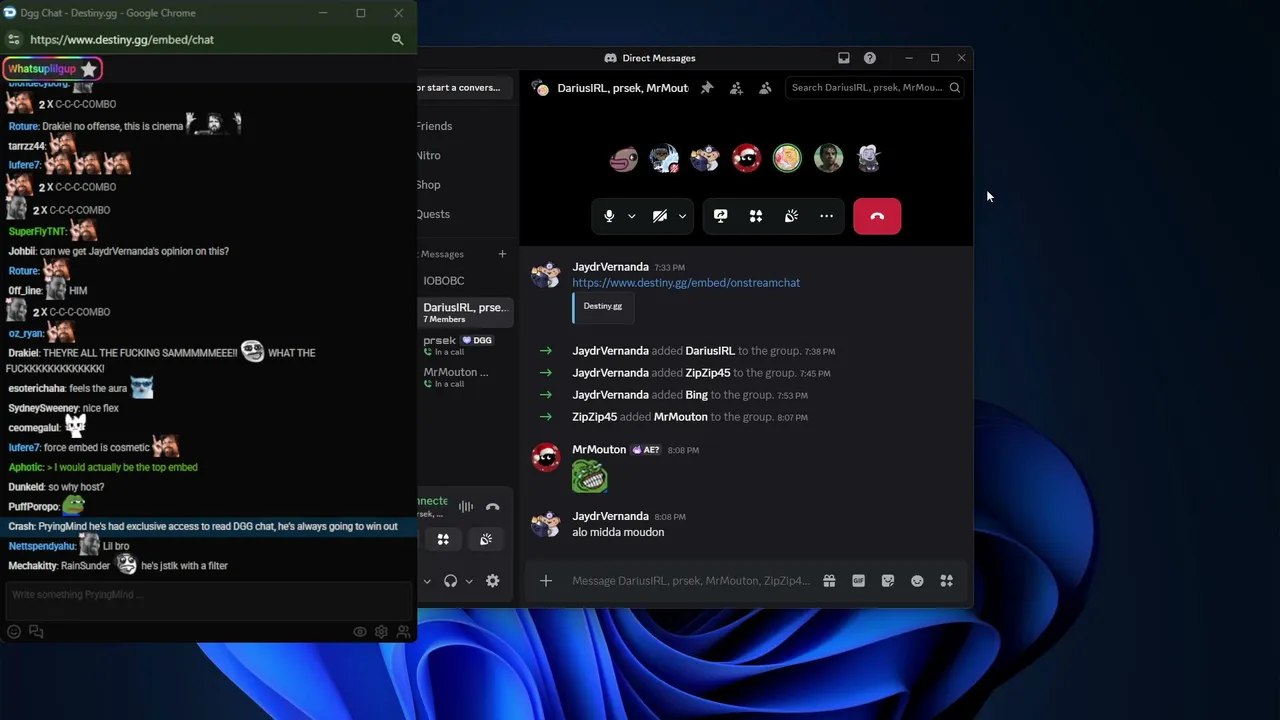Screen dimensions: 1280x720
Task: Attach a file with the plus button
Action: tap(546, 581)
